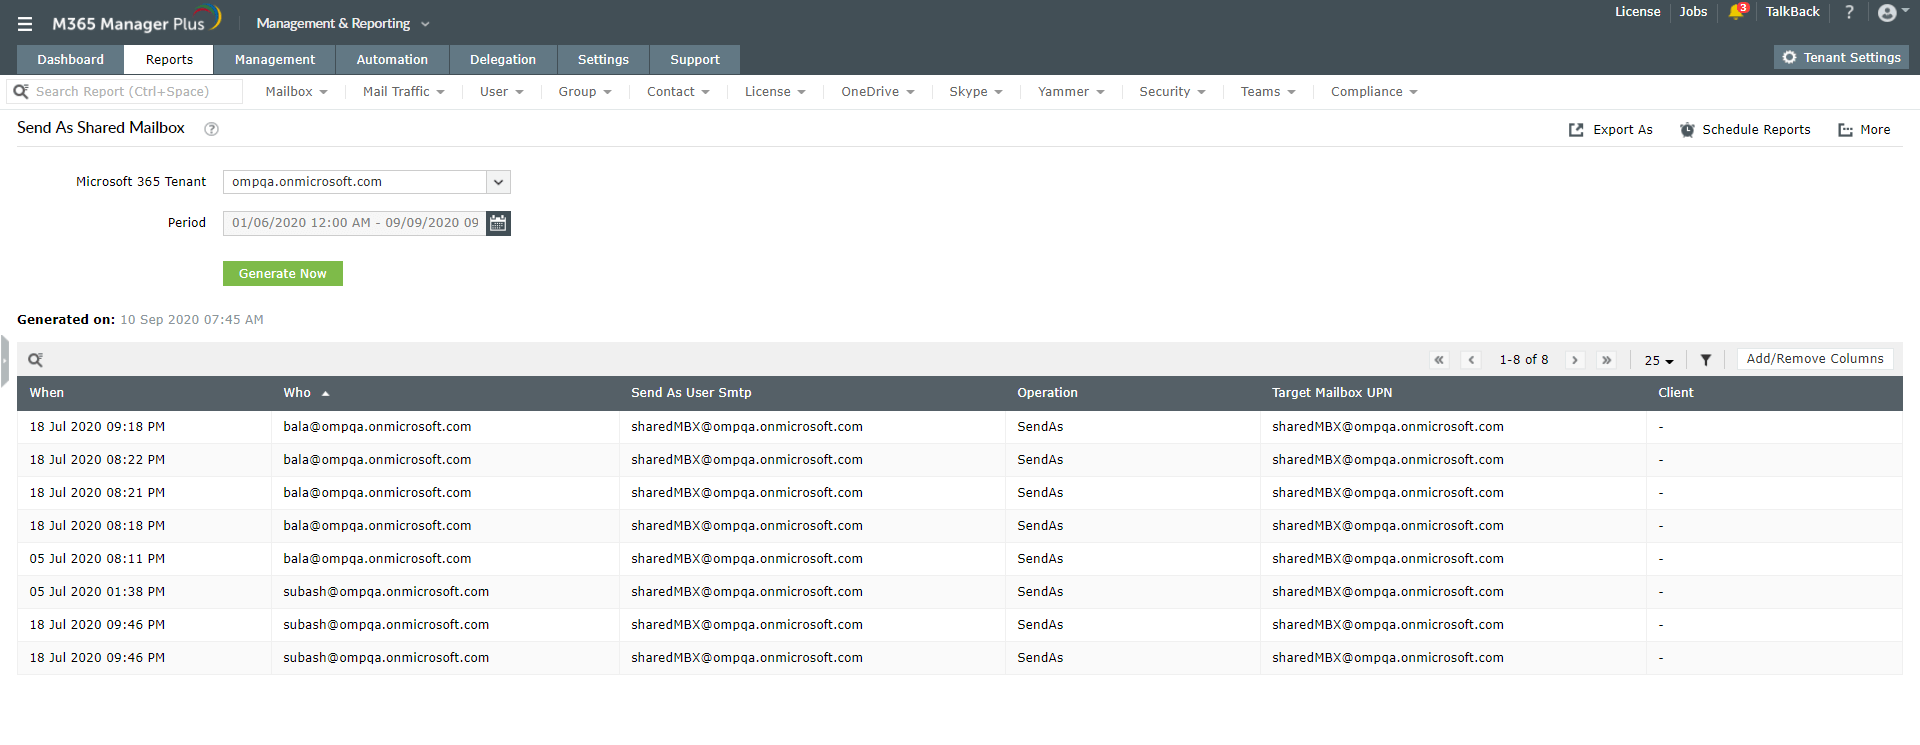Open the Dashboard tab
This screenshot has height=745, width=1920.
pos(70,60)
